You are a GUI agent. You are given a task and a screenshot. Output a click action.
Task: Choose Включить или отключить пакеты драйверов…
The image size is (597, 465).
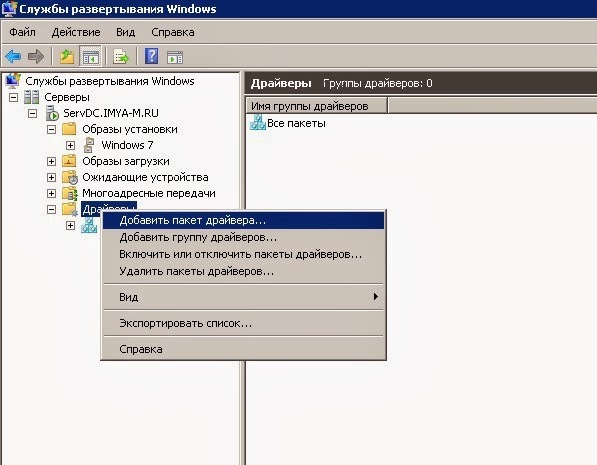tap(244, 254)
